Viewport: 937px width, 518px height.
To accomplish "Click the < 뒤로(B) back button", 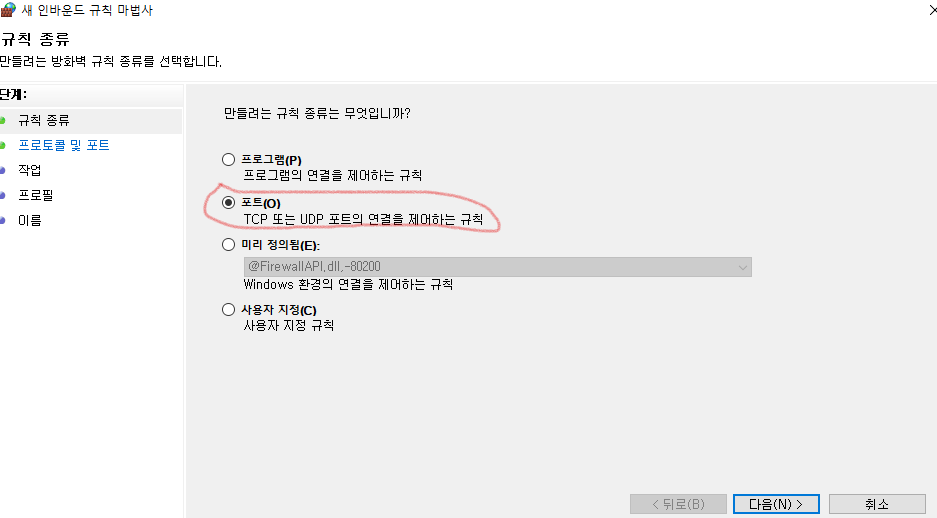I will pyautogui.click(x=678, y=504).
